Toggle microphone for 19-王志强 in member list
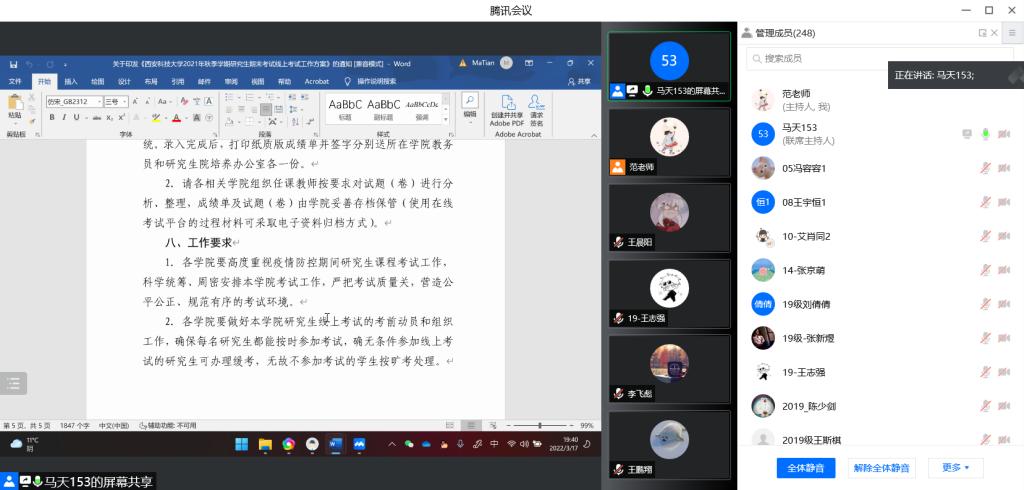Image resolution: width=1024 pixels, height=490 pixels. (986, 372)
